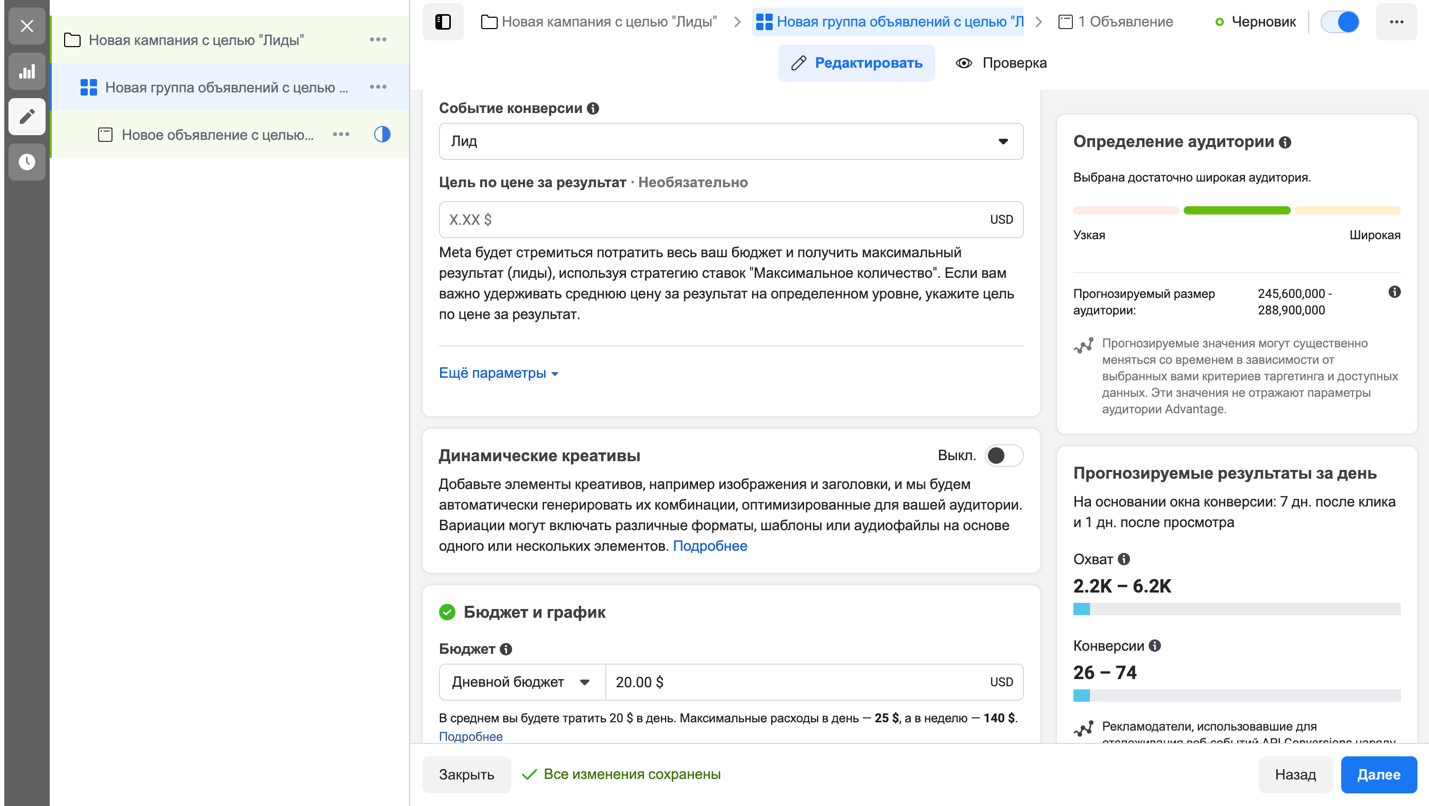Select the pencil editing tool in the sidebar
The image size is (1429, 806).
(x=26, y=116)
